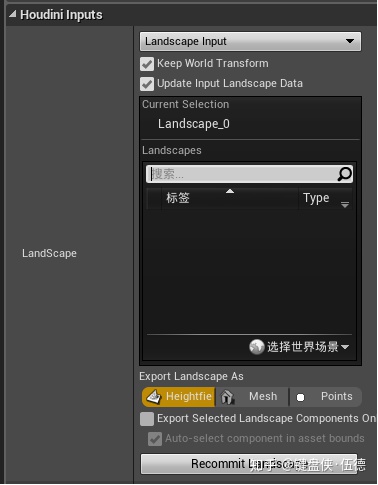Enable Export Selected Landscape Components Only
Screen dimensions: 378x485
click(147, 419)
